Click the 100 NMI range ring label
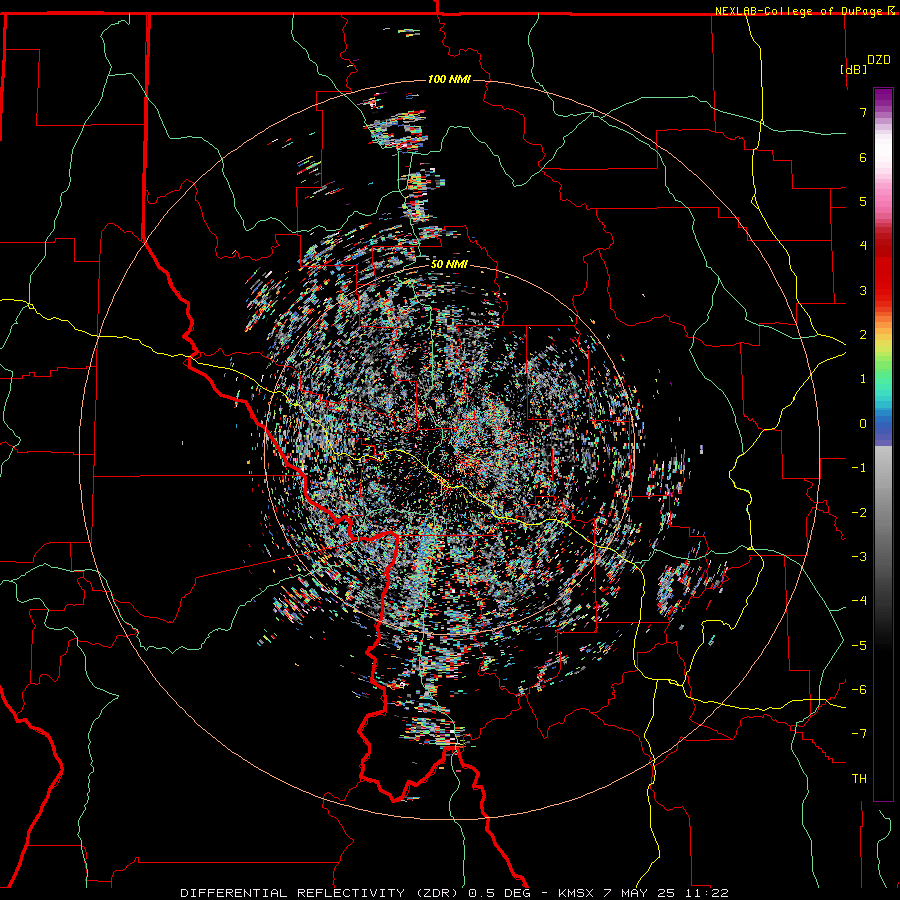900x900 pixels. [449, 79]
